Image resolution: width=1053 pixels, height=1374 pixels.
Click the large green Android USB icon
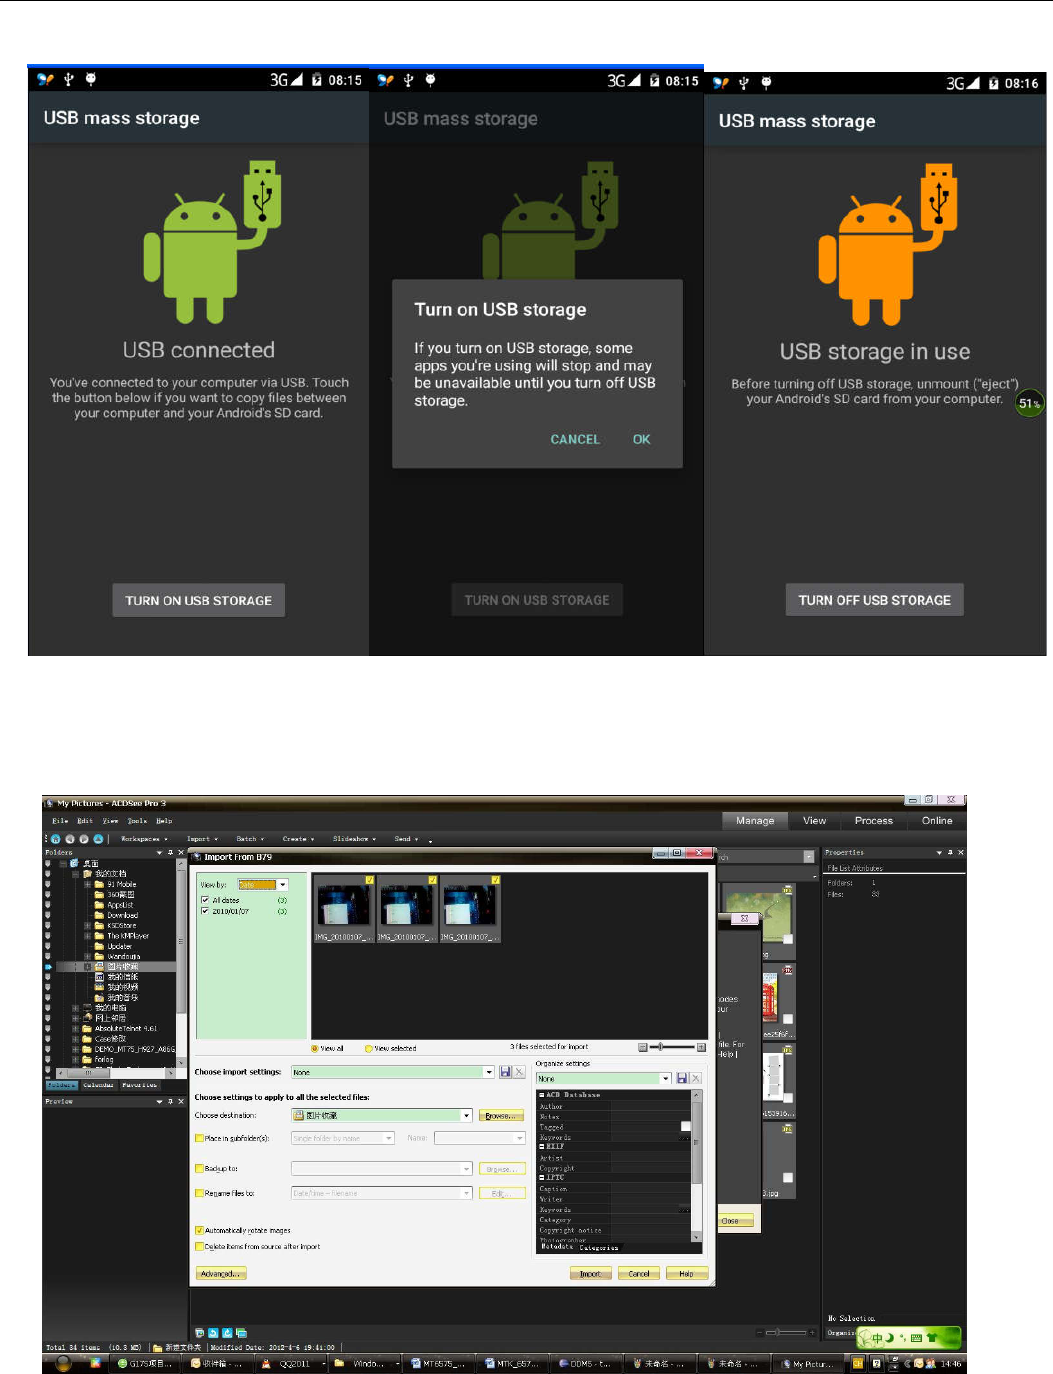click(x=212, y=242)
